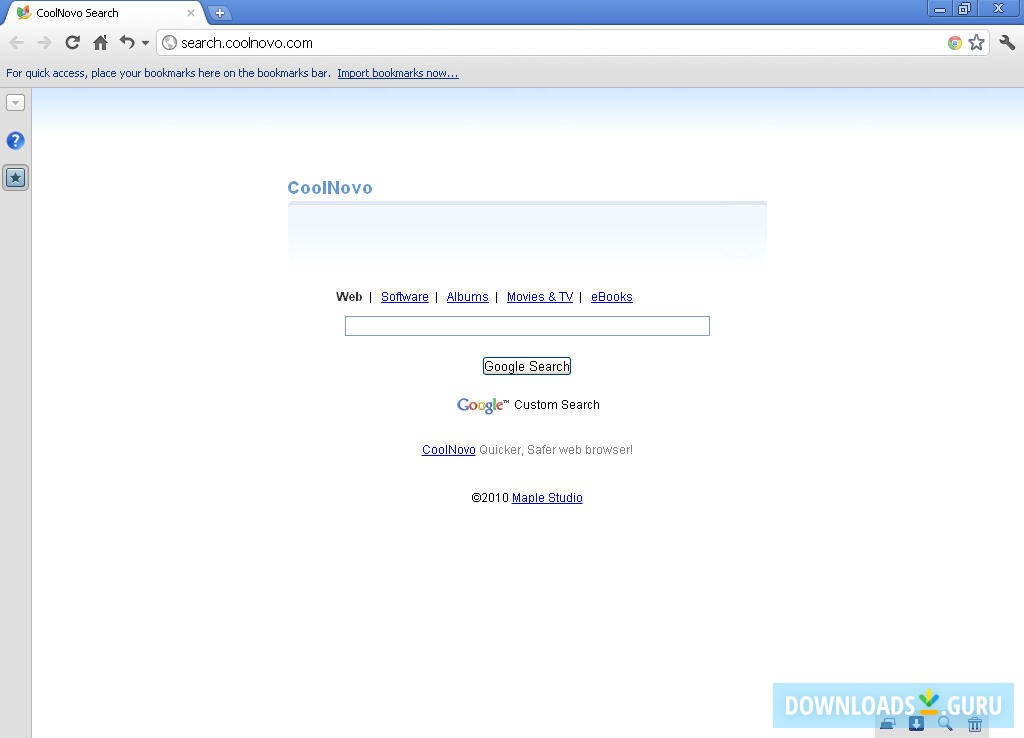Restore down the browser window
Viewport: 1024px width, 738px height.
[965, 9]
